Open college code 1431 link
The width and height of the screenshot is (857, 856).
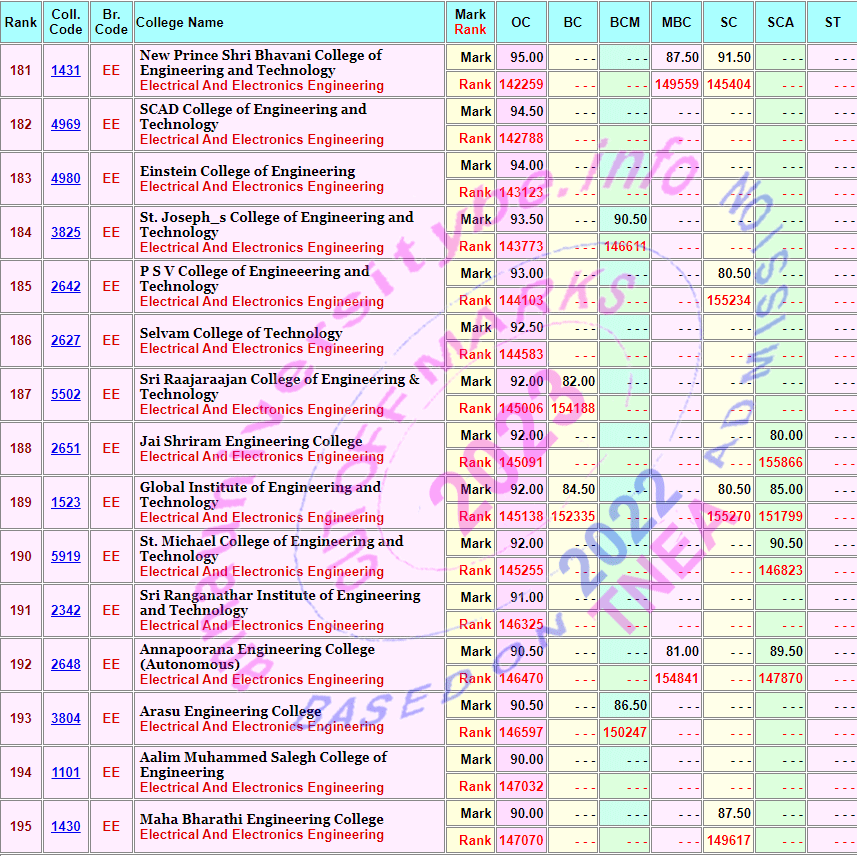tap(66, 71)
